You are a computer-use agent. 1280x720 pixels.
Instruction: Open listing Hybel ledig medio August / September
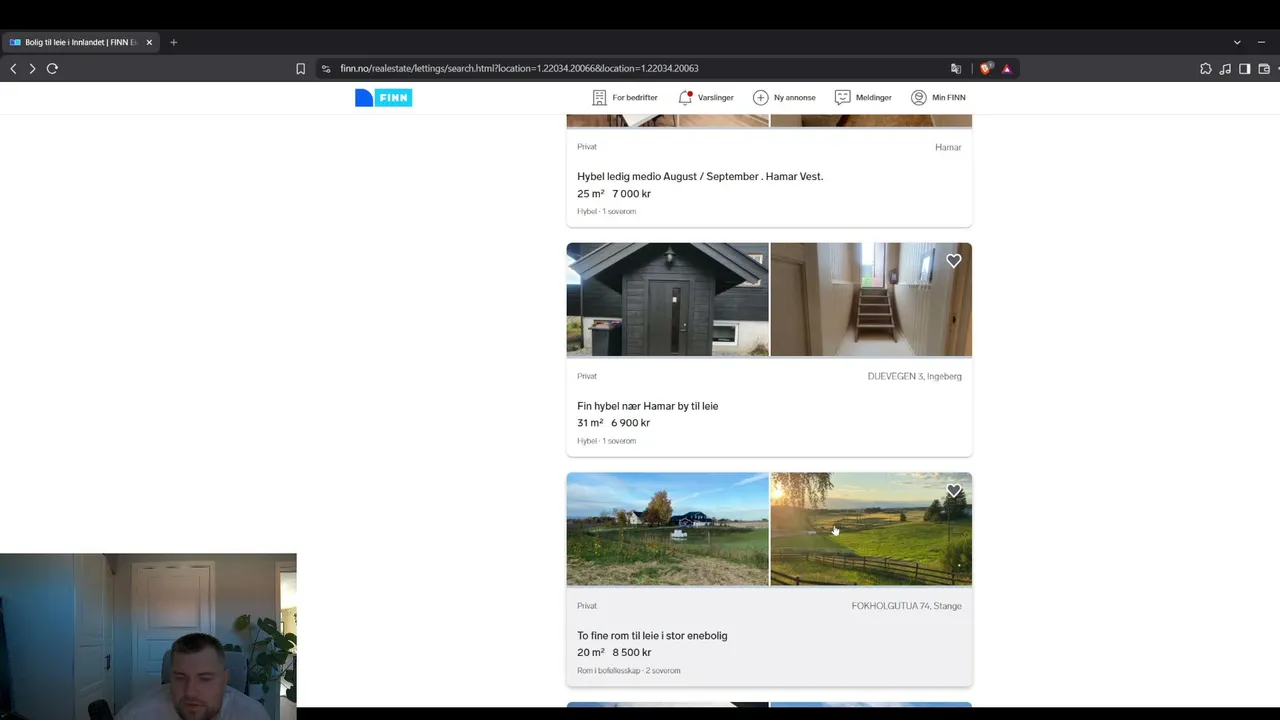(700, 176)
